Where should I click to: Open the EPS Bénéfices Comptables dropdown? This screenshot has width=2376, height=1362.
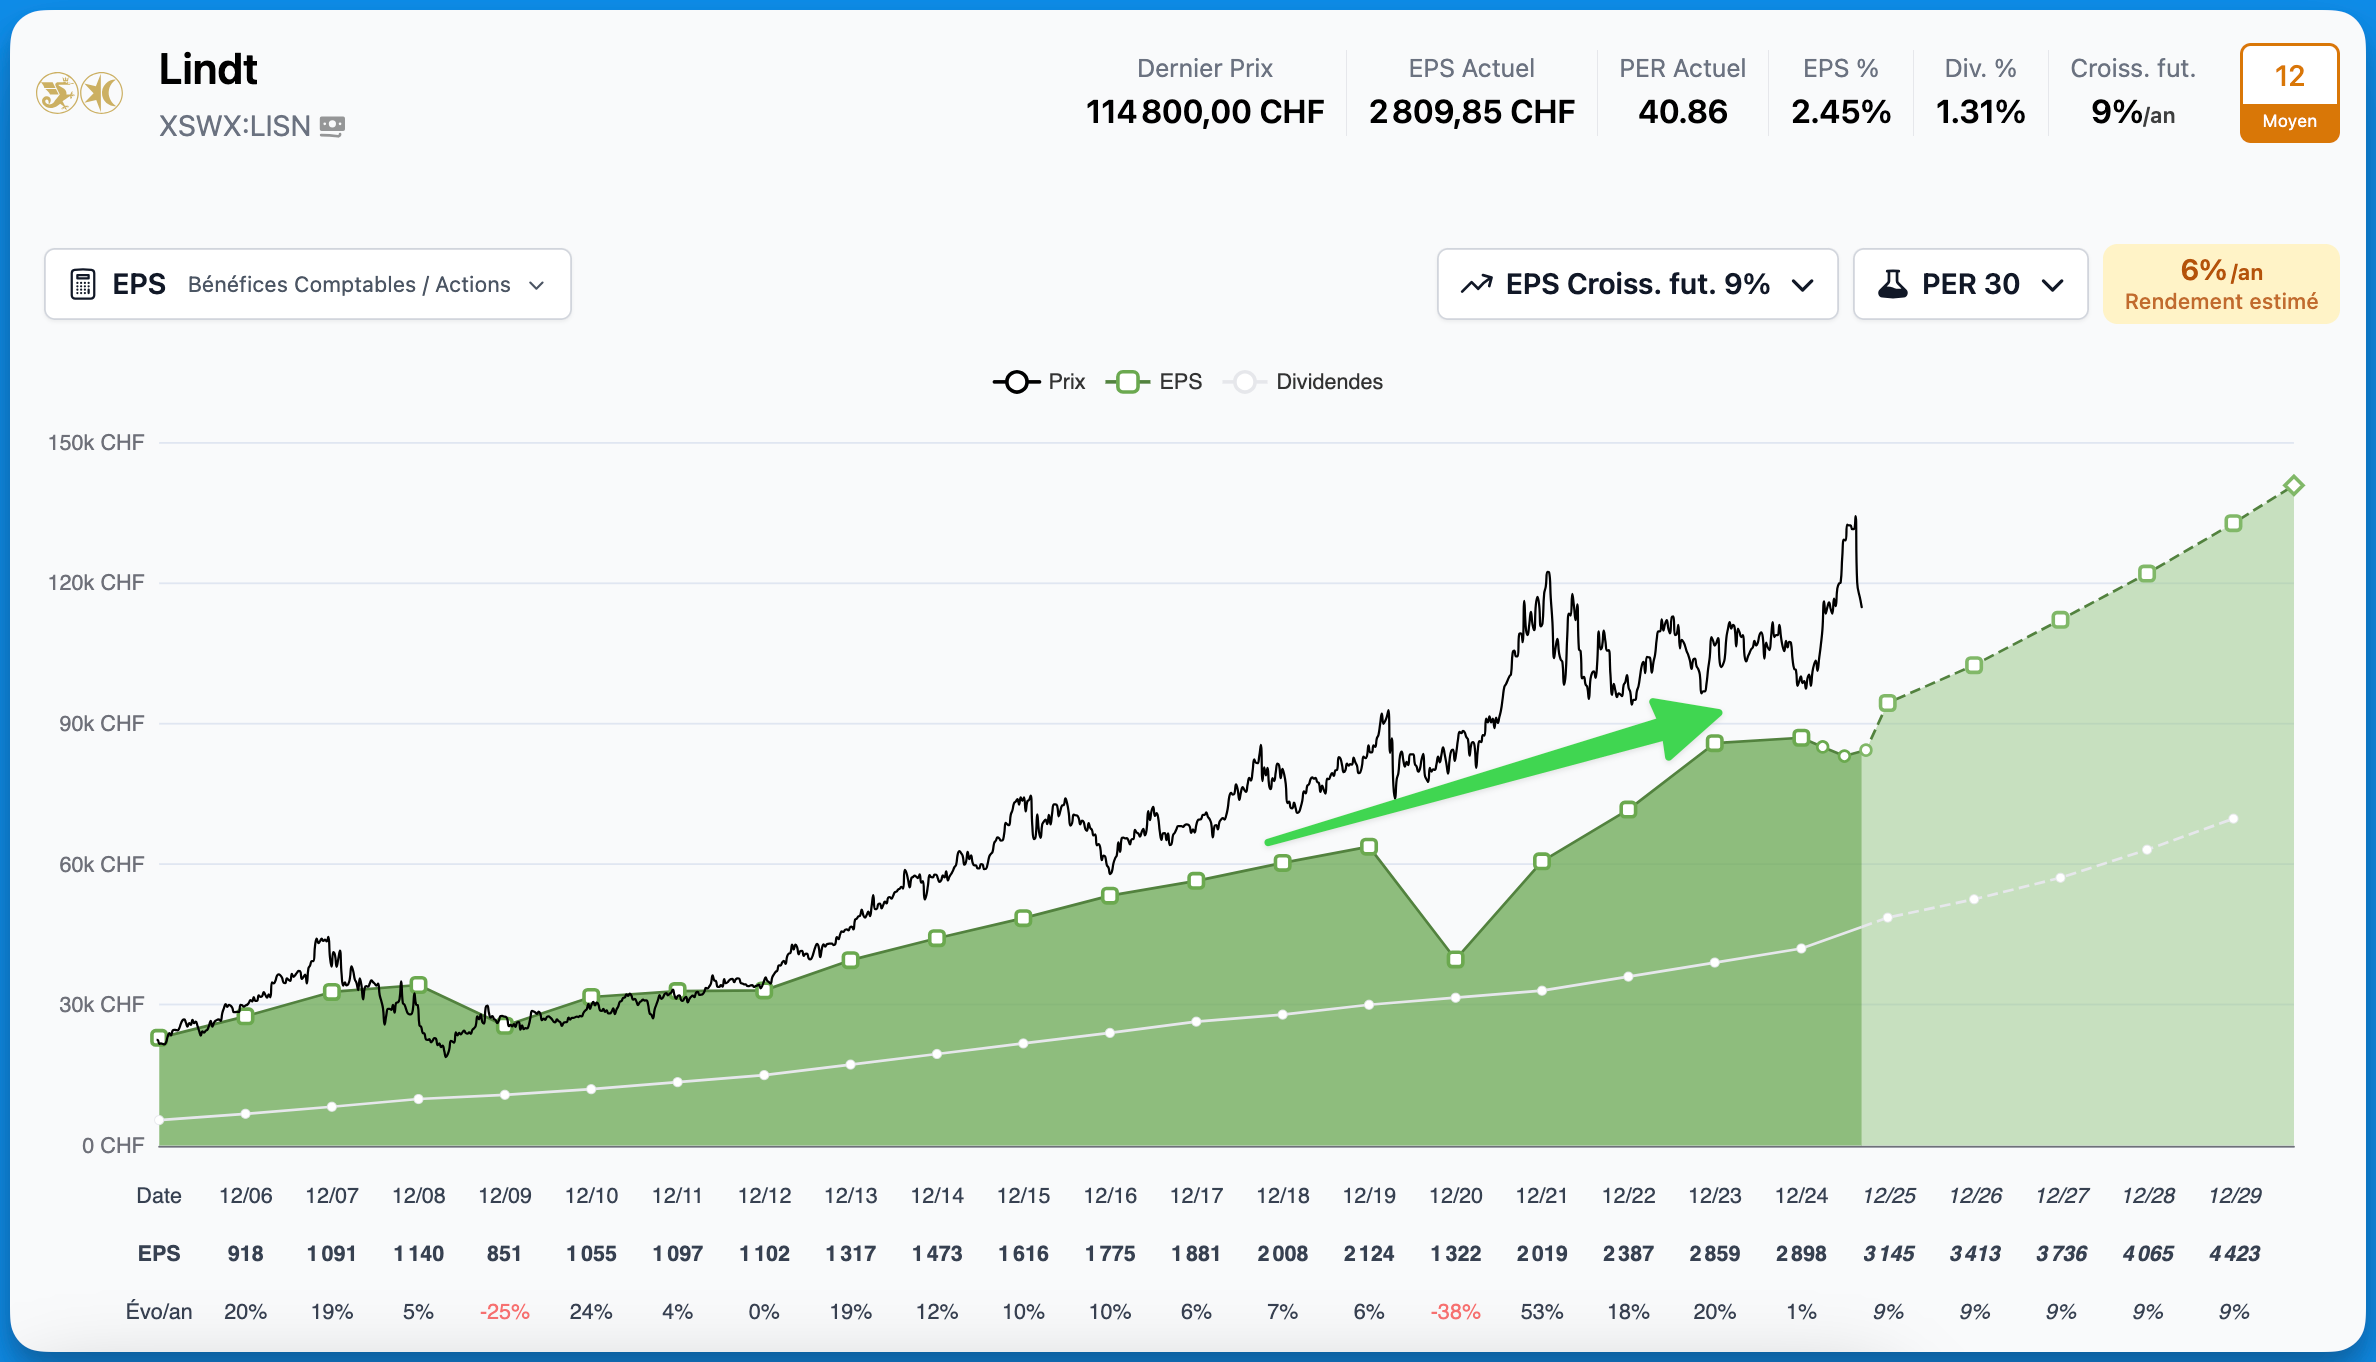pos(308,285)
